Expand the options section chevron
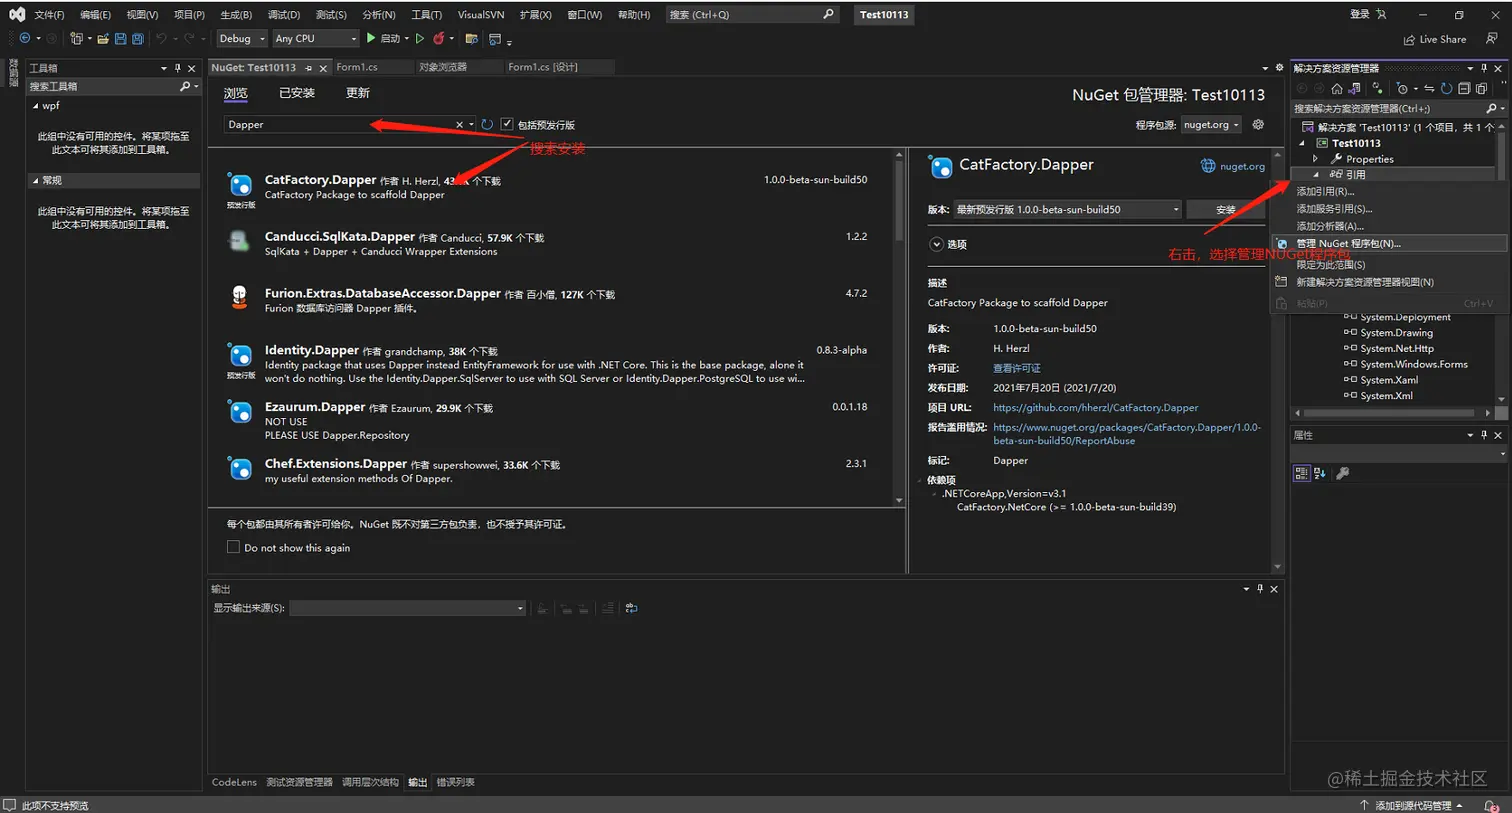 pyautogui.click(x=936, y=244)
